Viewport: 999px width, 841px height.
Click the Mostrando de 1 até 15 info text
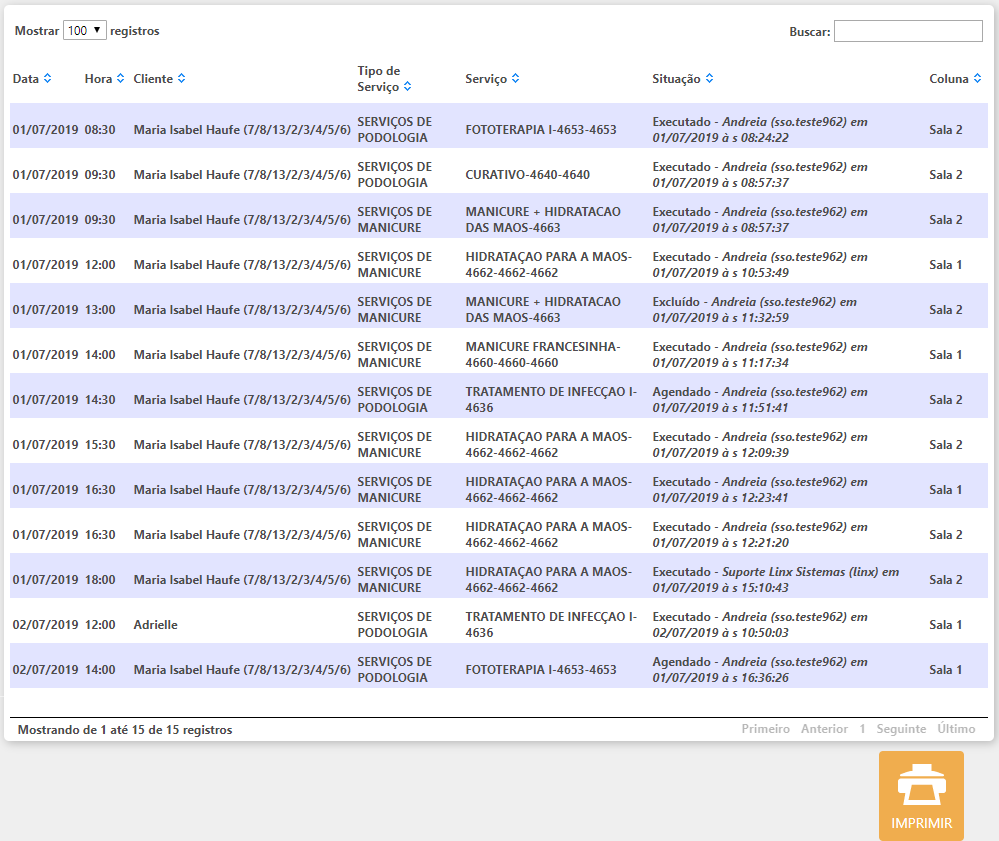(125, 730)
